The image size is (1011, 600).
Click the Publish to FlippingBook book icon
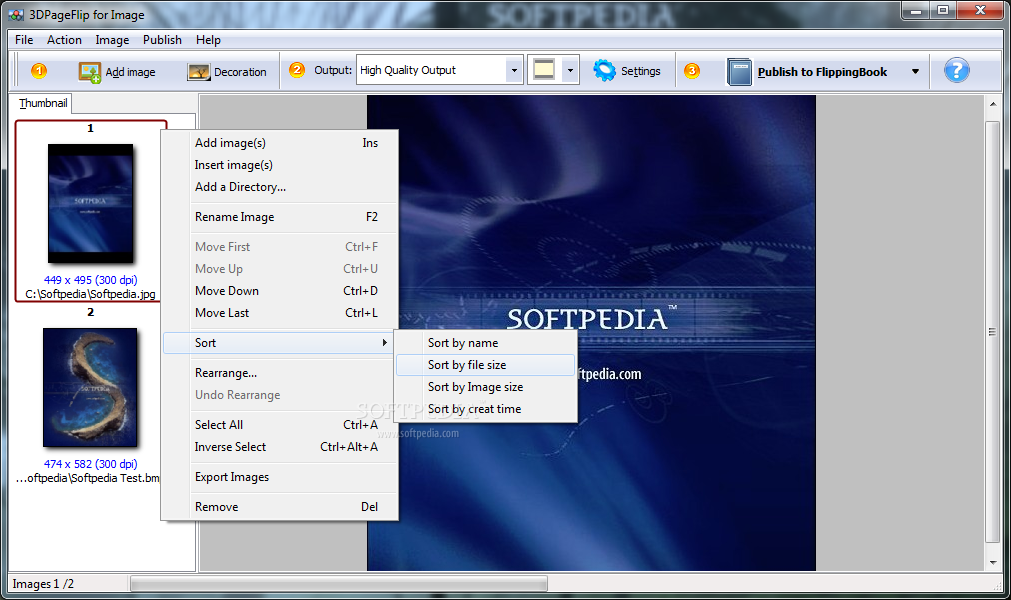coord(739,72)
